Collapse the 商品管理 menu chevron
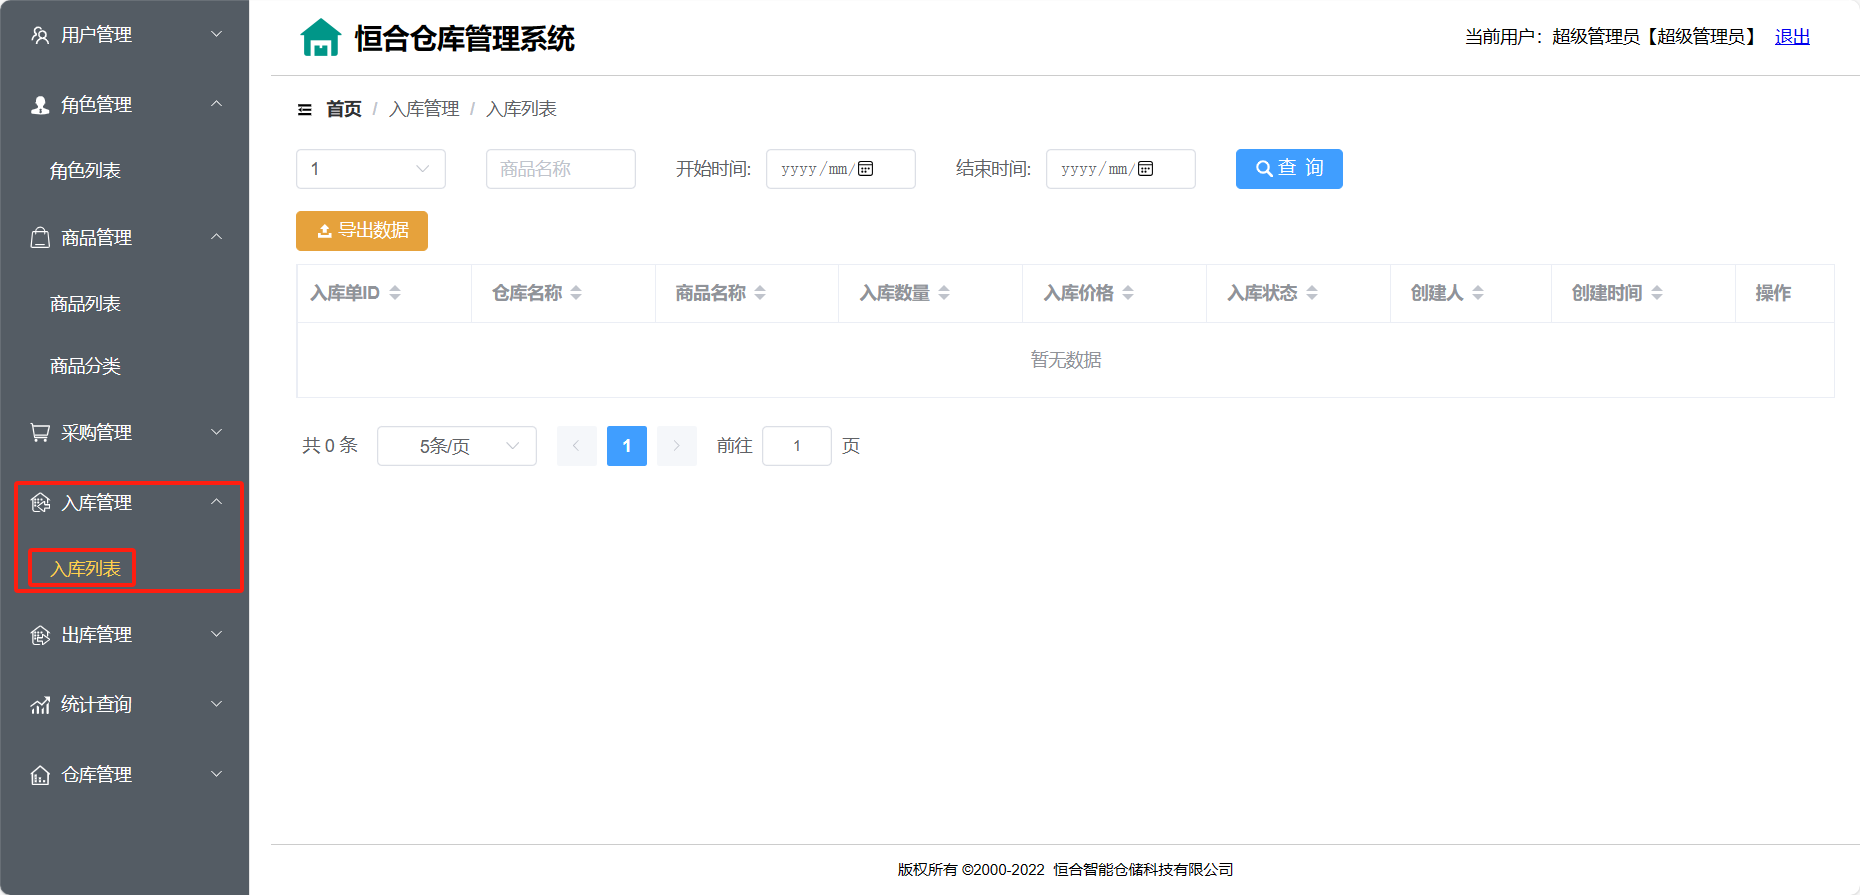1860x895 pixels. click(216, 237)
